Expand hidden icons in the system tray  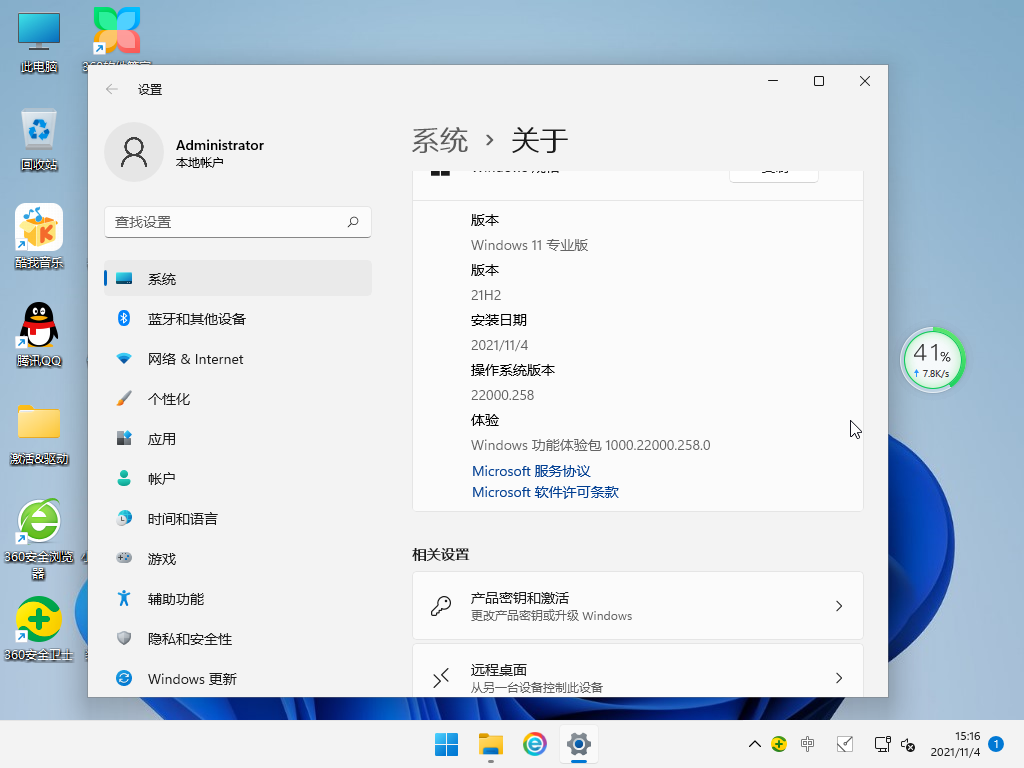coord(753,744)
